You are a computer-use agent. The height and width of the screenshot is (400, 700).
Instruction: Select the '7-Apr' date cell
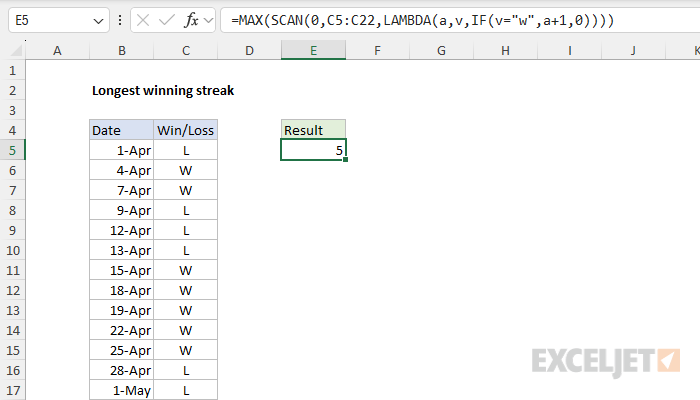coord(121,191)
